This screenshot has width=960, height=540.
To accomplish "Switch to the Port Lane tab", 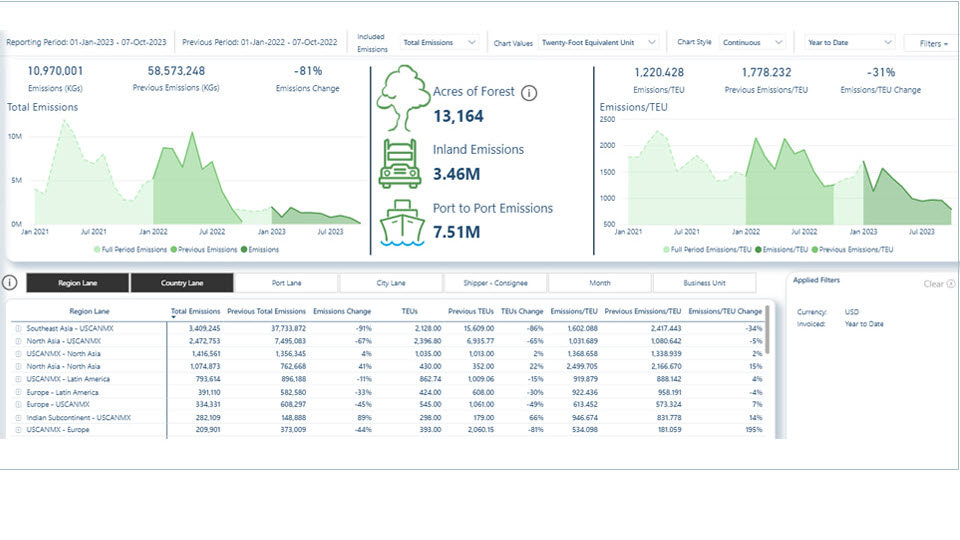I will [287, 283].
